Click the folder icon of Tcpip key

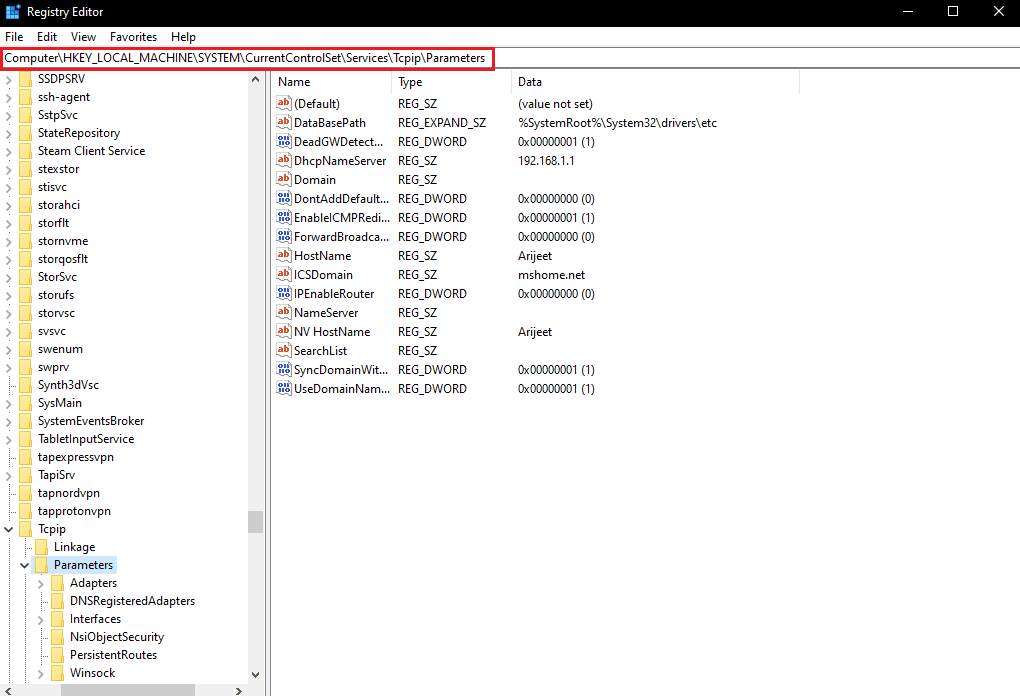point(25,528)
